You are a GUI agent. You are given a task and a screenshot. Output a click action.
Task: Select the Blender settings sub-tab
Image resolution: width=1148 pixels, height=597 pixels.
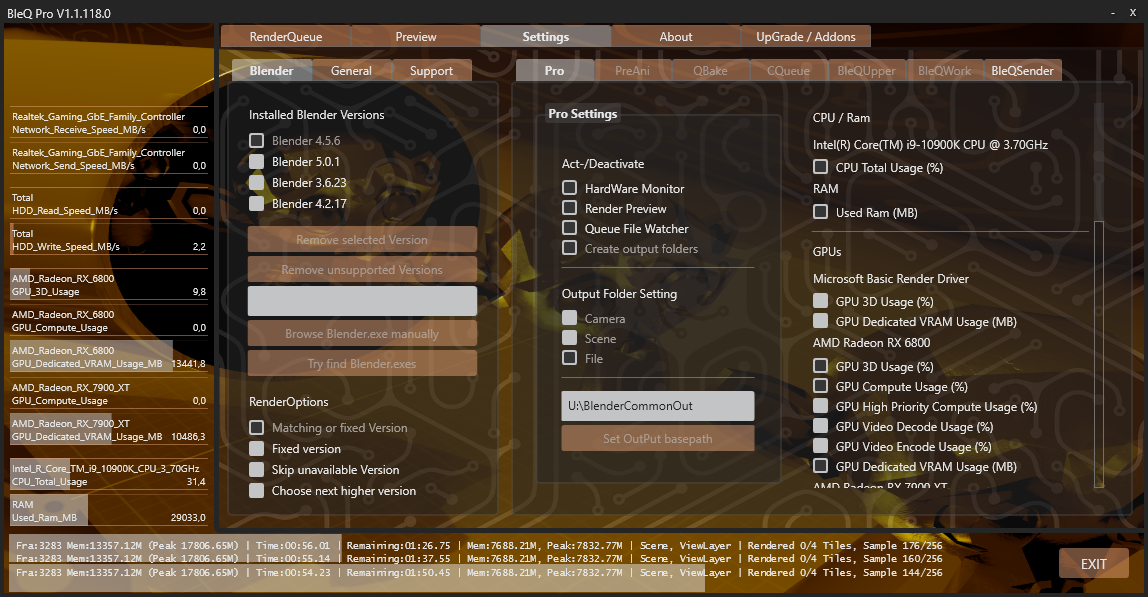coord(272,70)
